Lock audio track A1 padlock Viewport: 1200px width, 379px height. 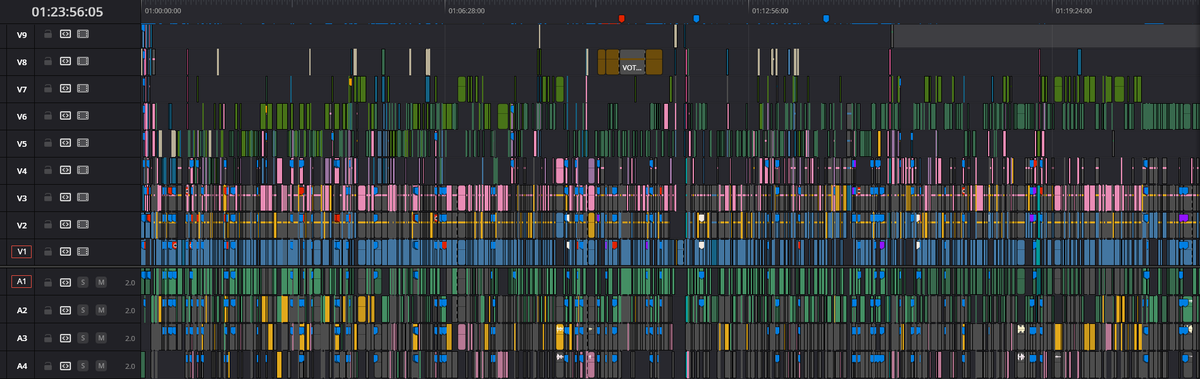pos(47,283)
